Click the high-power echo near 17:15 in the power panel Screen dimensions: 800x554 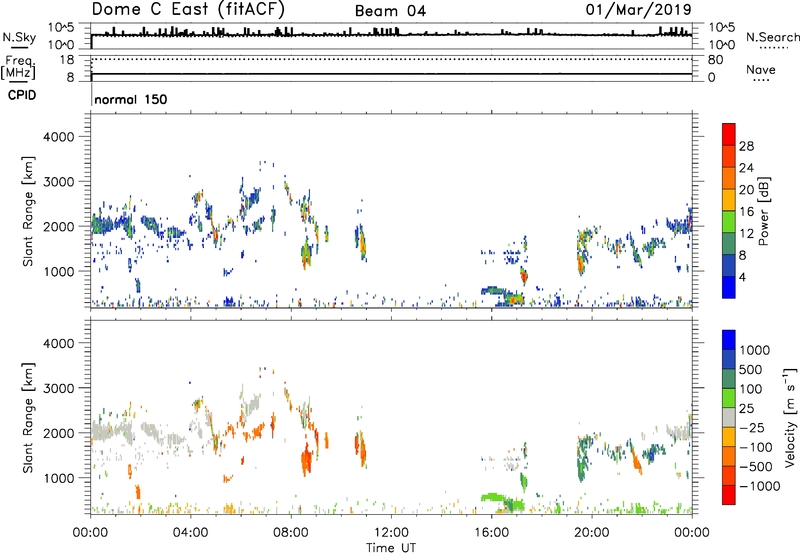[523, 276]
